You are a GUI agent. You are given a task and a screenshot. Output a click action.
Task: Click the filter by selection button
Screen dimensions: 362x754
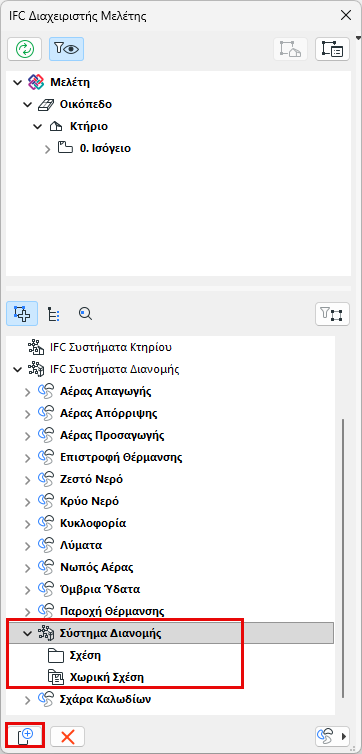click(332, 314)
